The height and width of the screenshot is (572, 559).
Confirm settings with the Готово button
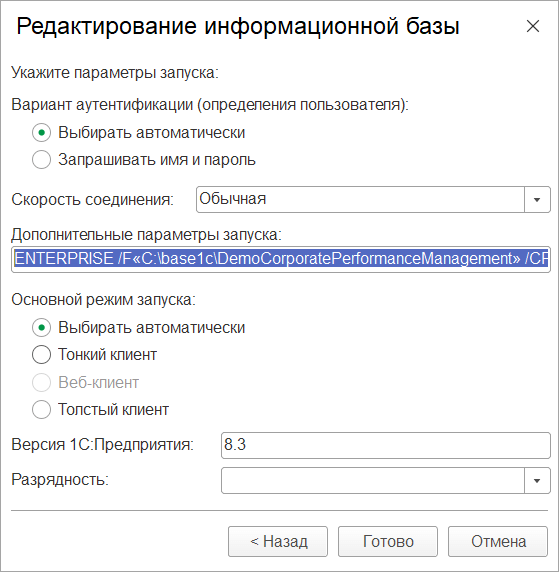(x=388, y=541)
